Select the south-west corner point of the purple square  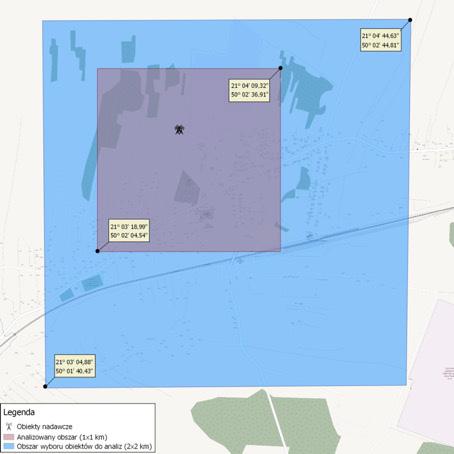(97, 251)
